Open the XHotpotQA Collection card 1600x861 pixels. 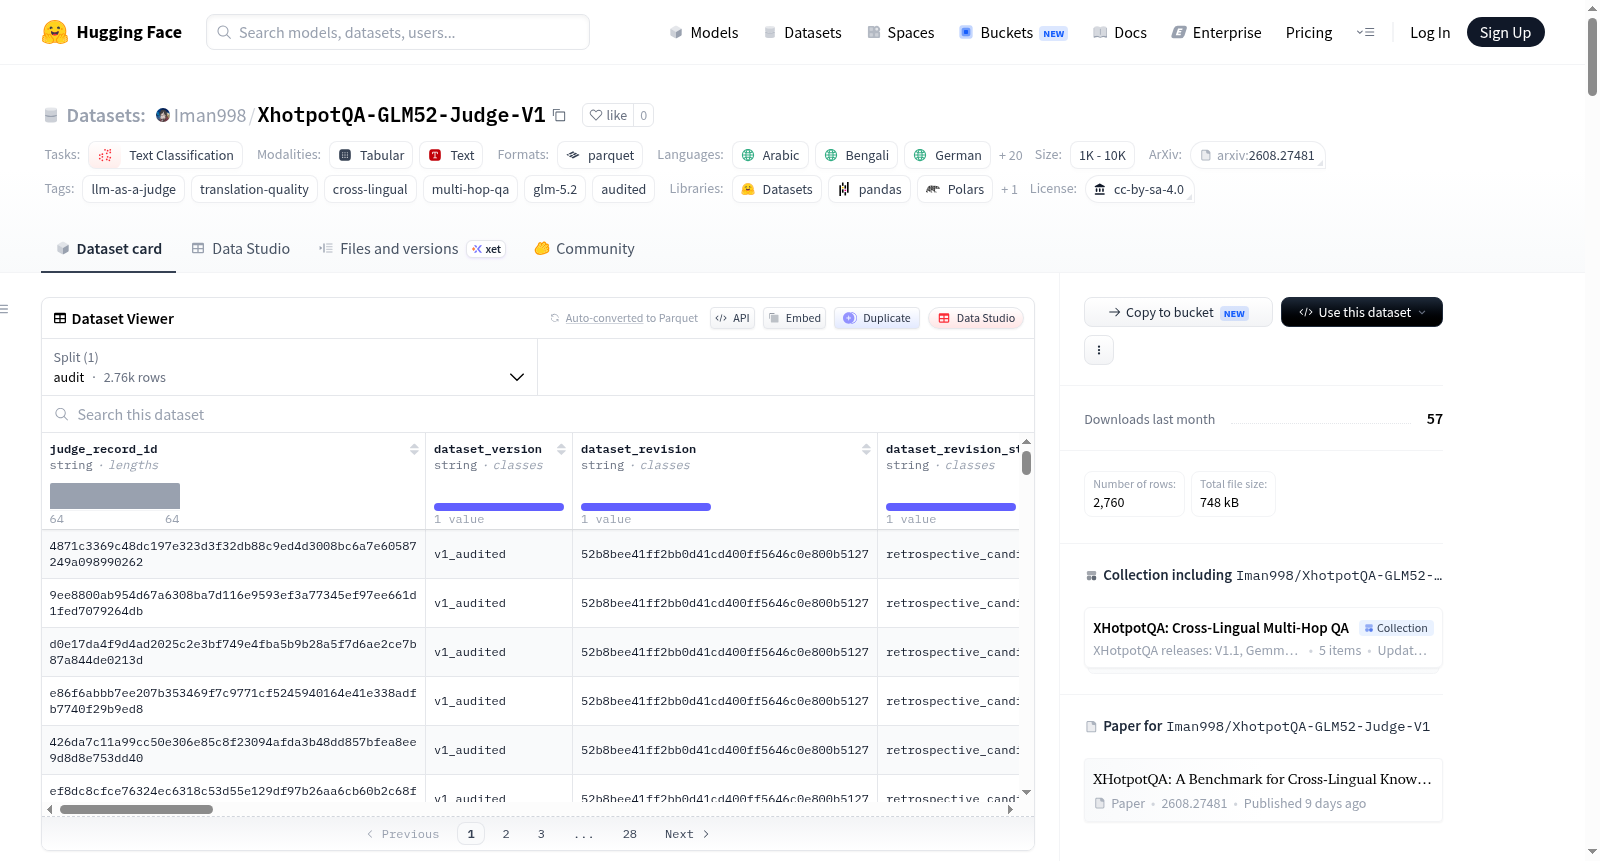pyautogui.click(x=1263, y=639)
